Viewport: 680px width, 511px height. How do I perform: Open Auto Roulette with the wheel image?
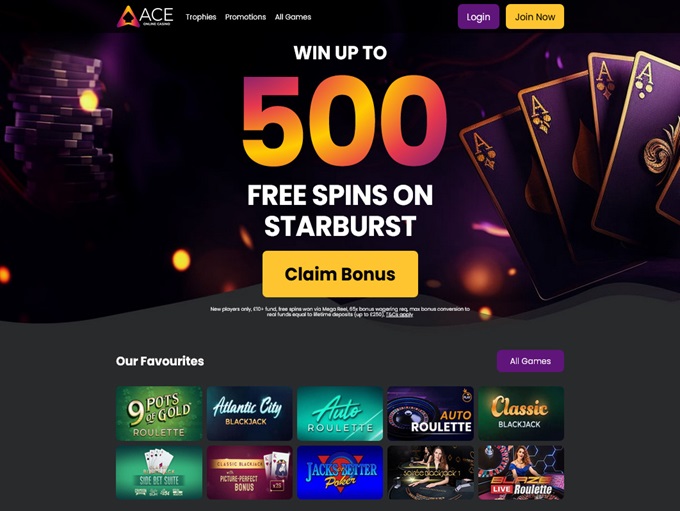[x=430, y=413]
